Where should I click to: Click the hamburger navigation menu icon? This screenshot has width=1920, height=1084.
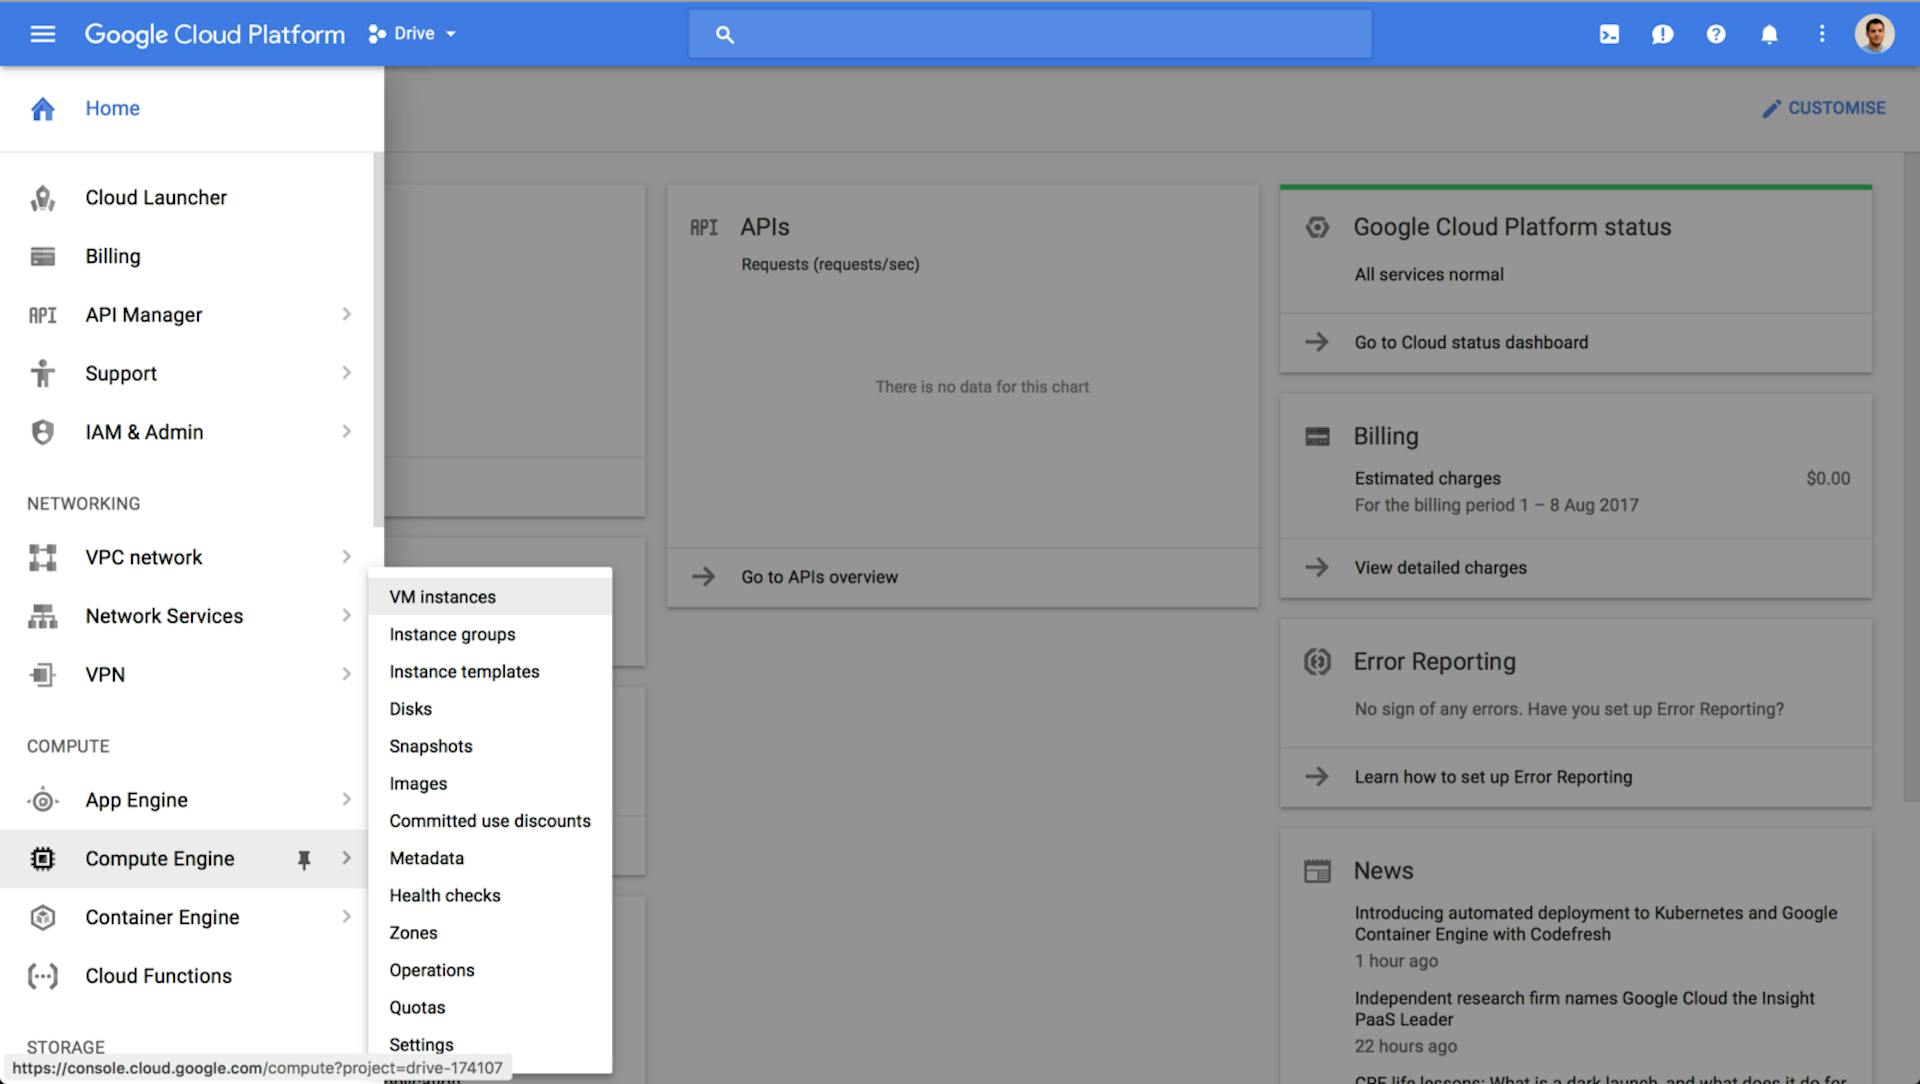[42, 33]
